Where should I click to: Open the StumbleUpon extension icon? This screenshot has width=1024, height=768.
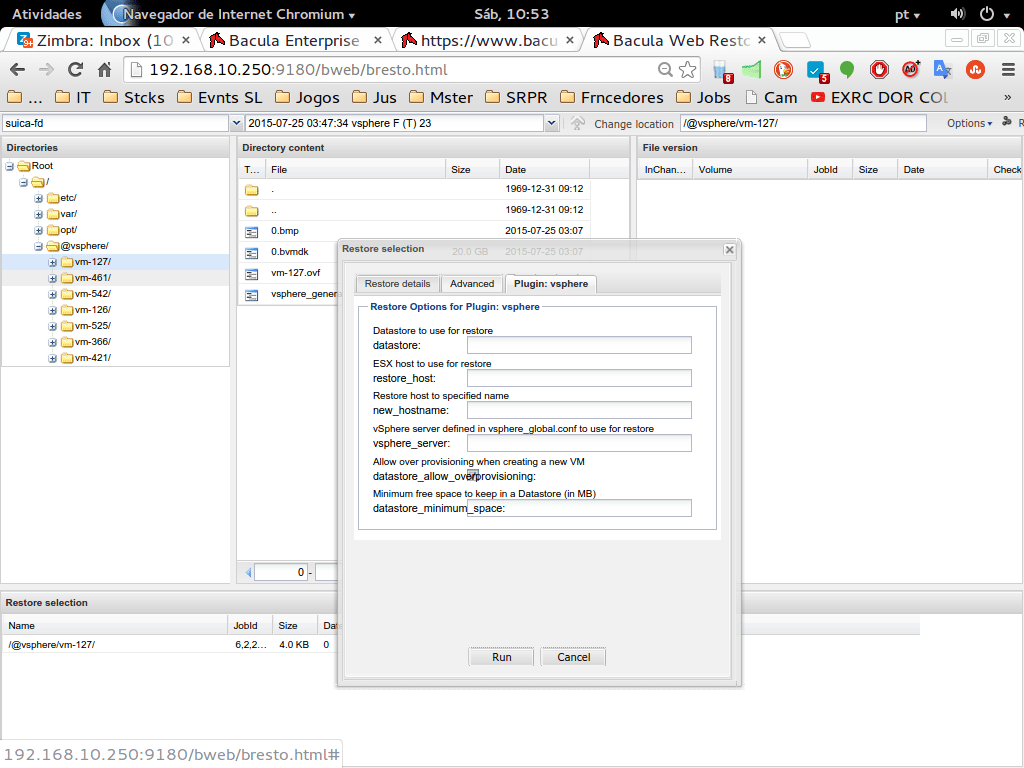point(976,69)
